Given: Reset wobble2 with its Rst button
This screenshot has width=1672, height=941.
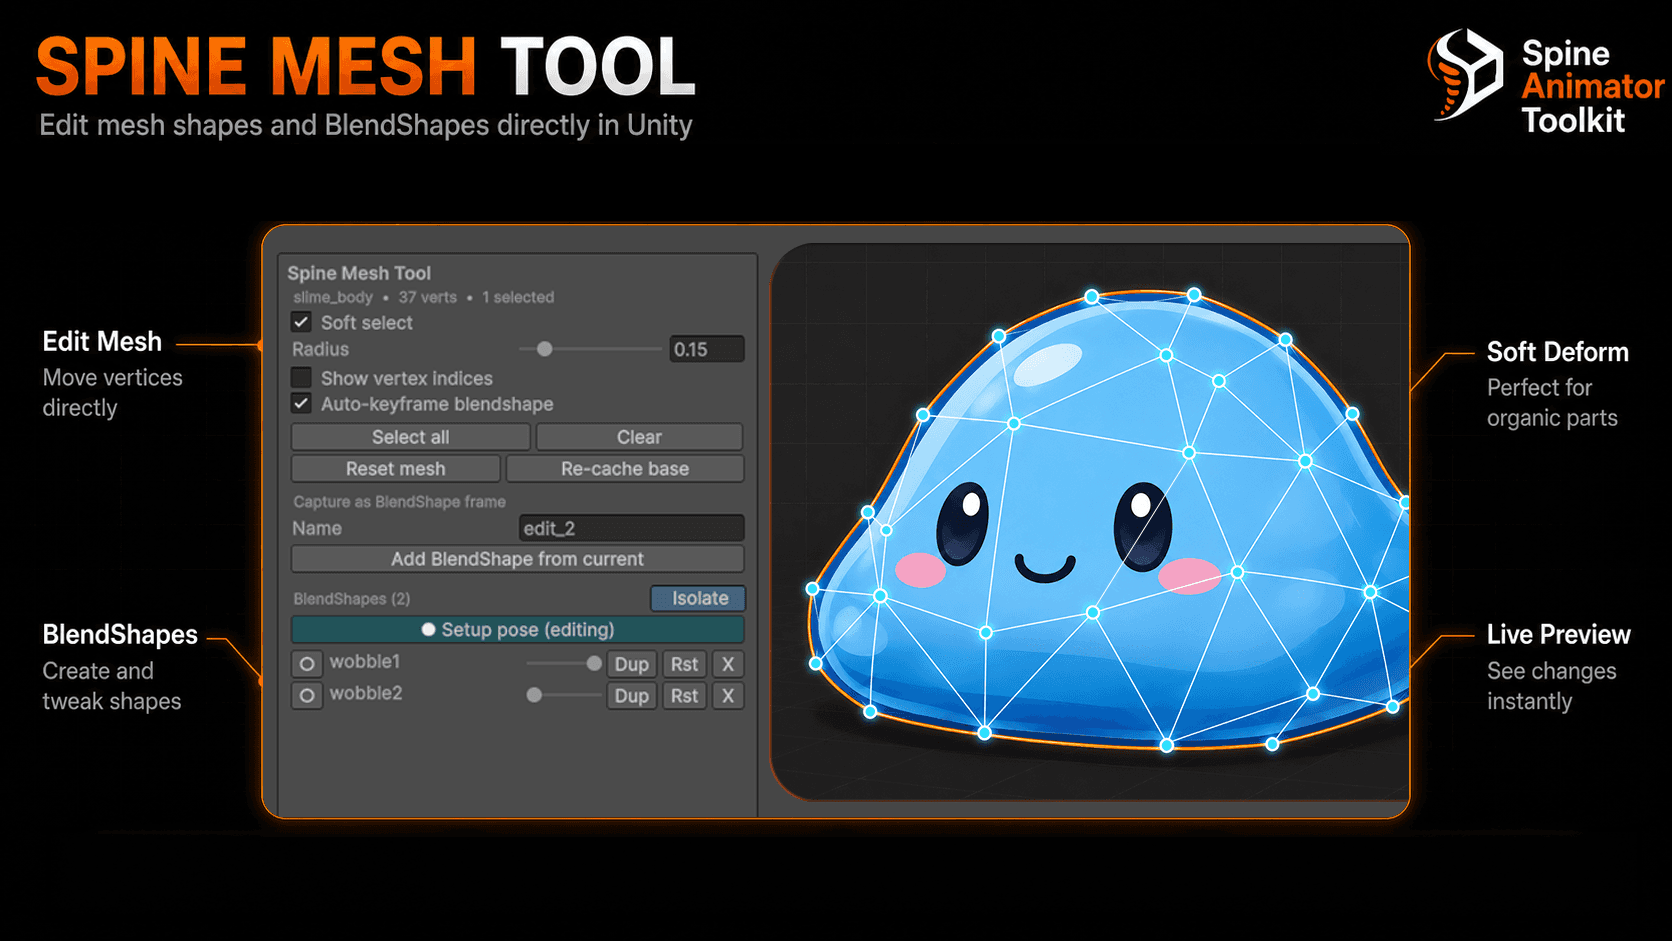Looking at the screenshot, I should click(x=684, y=696).
